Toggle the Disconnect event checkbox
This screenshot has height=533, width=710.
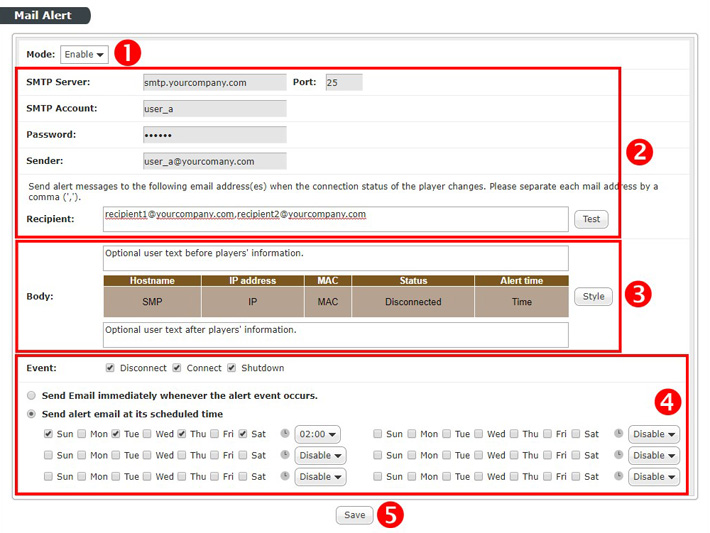point(110,368)
